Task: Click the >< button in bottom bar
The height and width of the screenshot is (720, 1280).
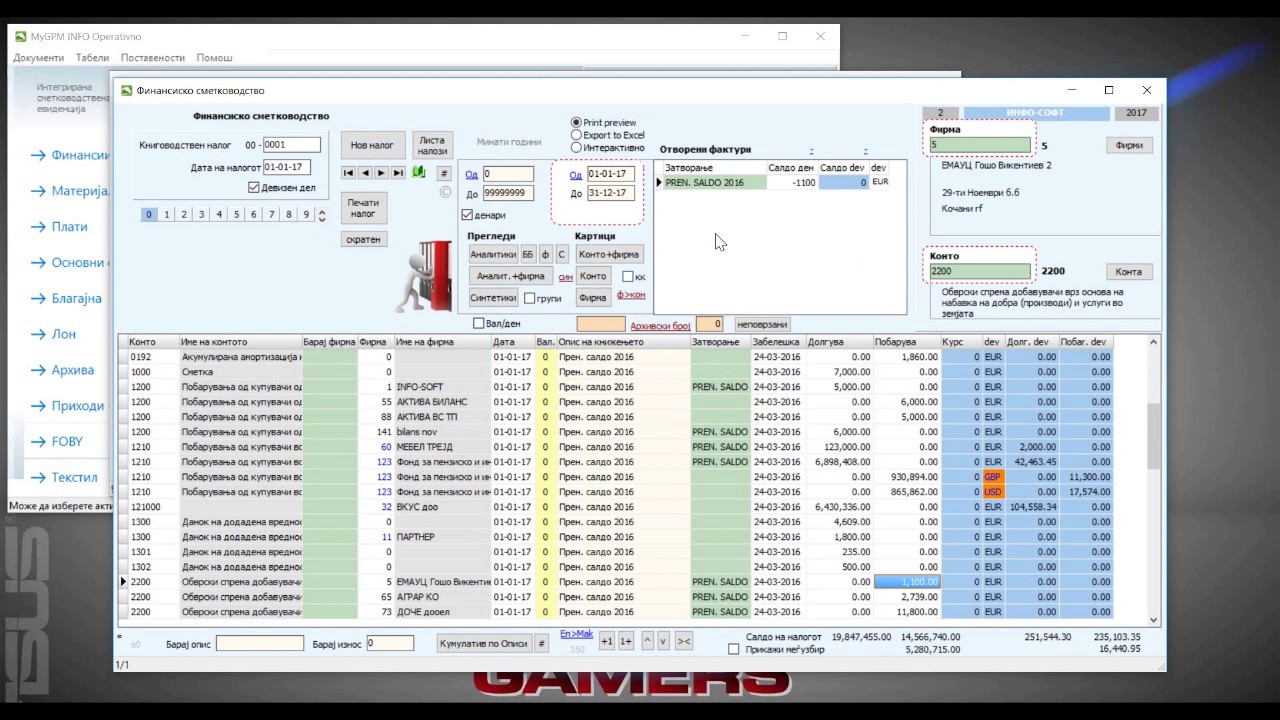Action: click(x=684, y=641)
